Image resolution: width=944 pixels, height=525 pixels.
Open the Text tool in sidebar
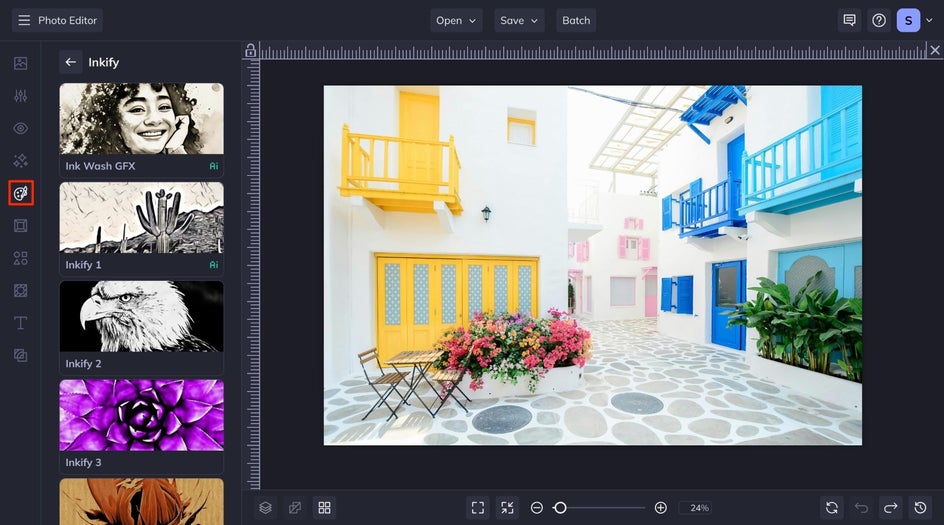pos(21,323)
